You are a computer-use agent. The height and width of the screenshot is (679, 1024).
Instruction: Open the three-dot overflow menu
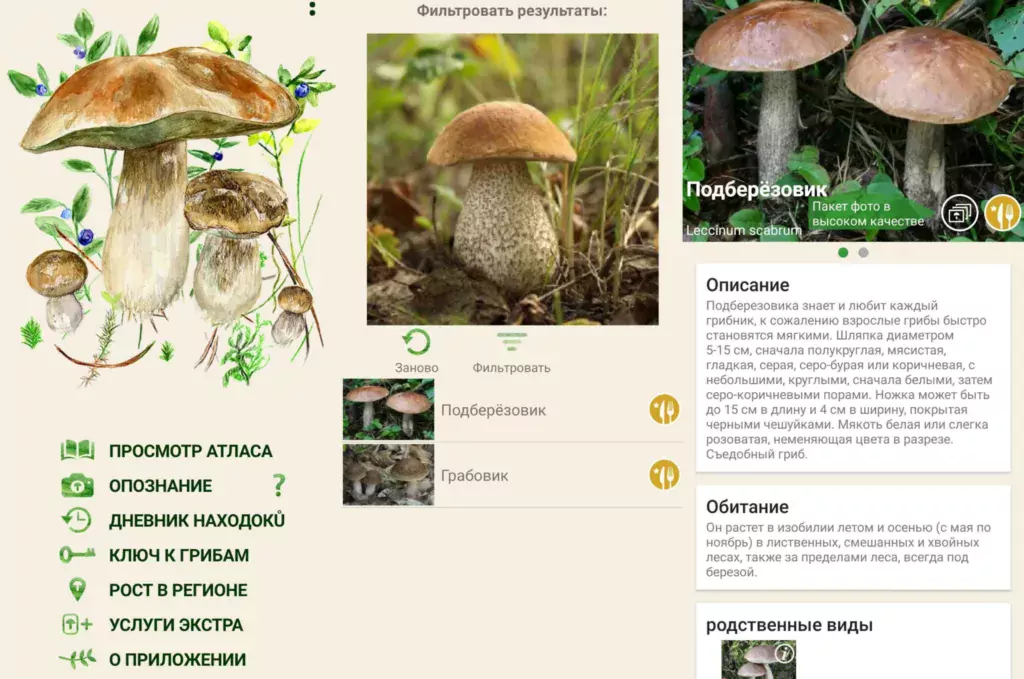pyautogui.click(x=312, y=9)
